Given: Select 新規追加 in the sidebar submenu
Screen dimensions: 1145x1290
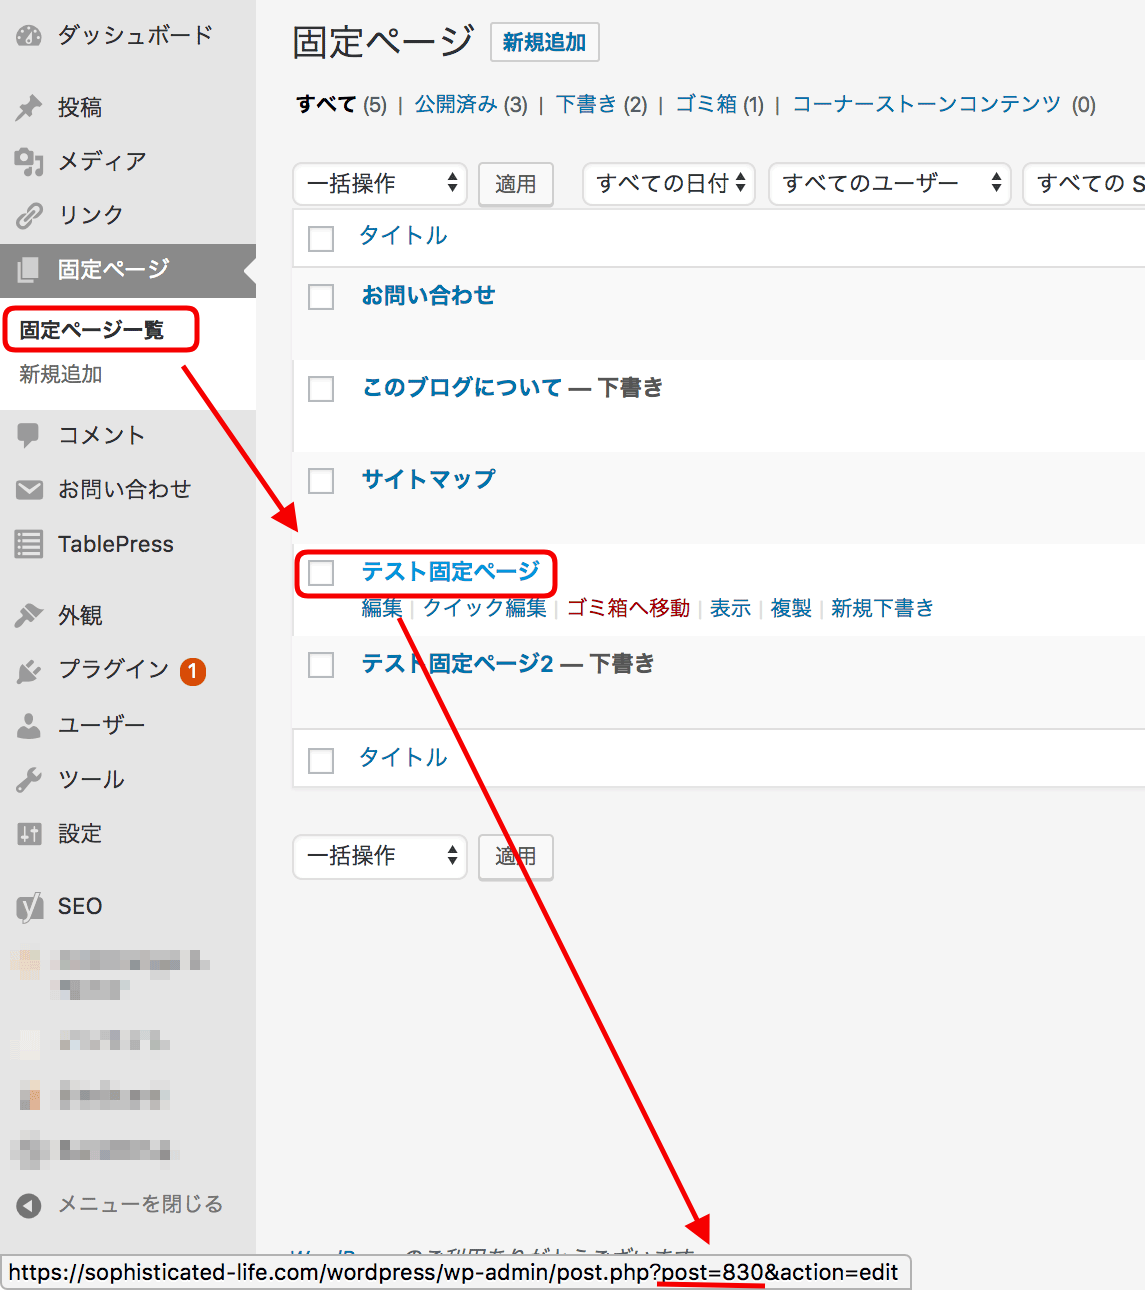Looking at the screenshot, I should 61,374.
